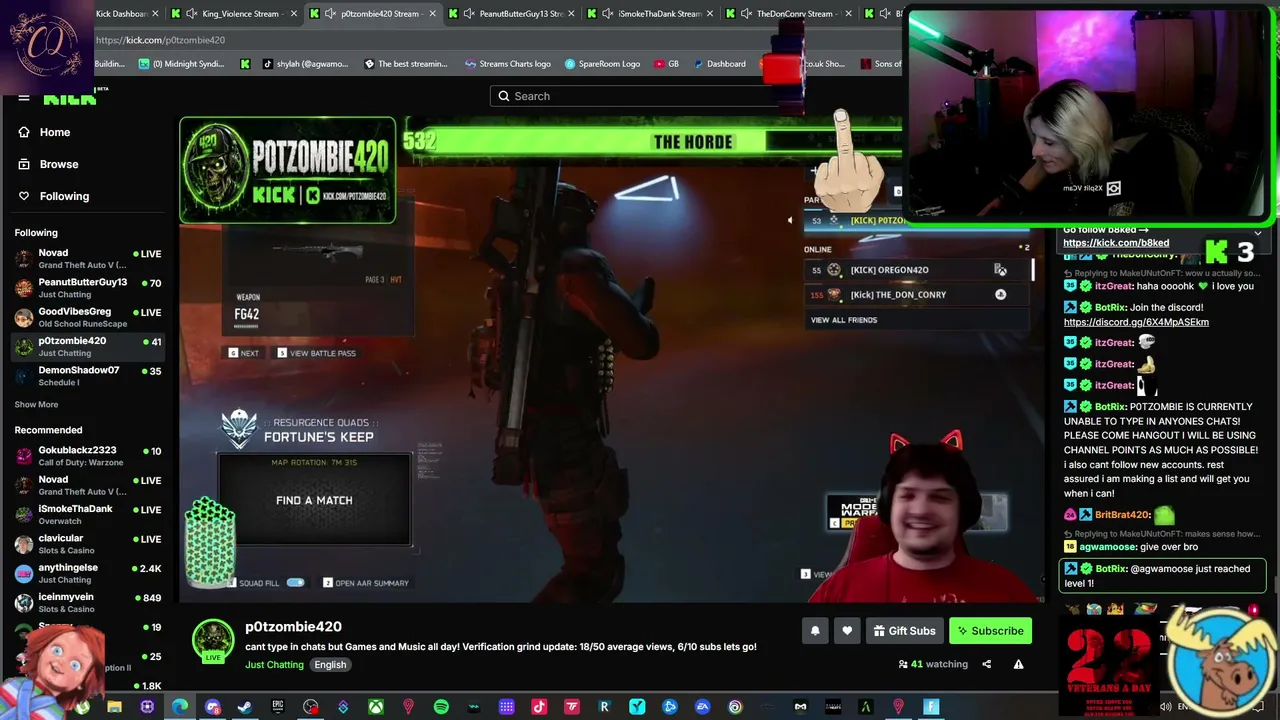Open the Xbox app in the taskbar
This screenshot has height=720, width=1280.
point(376,708)
